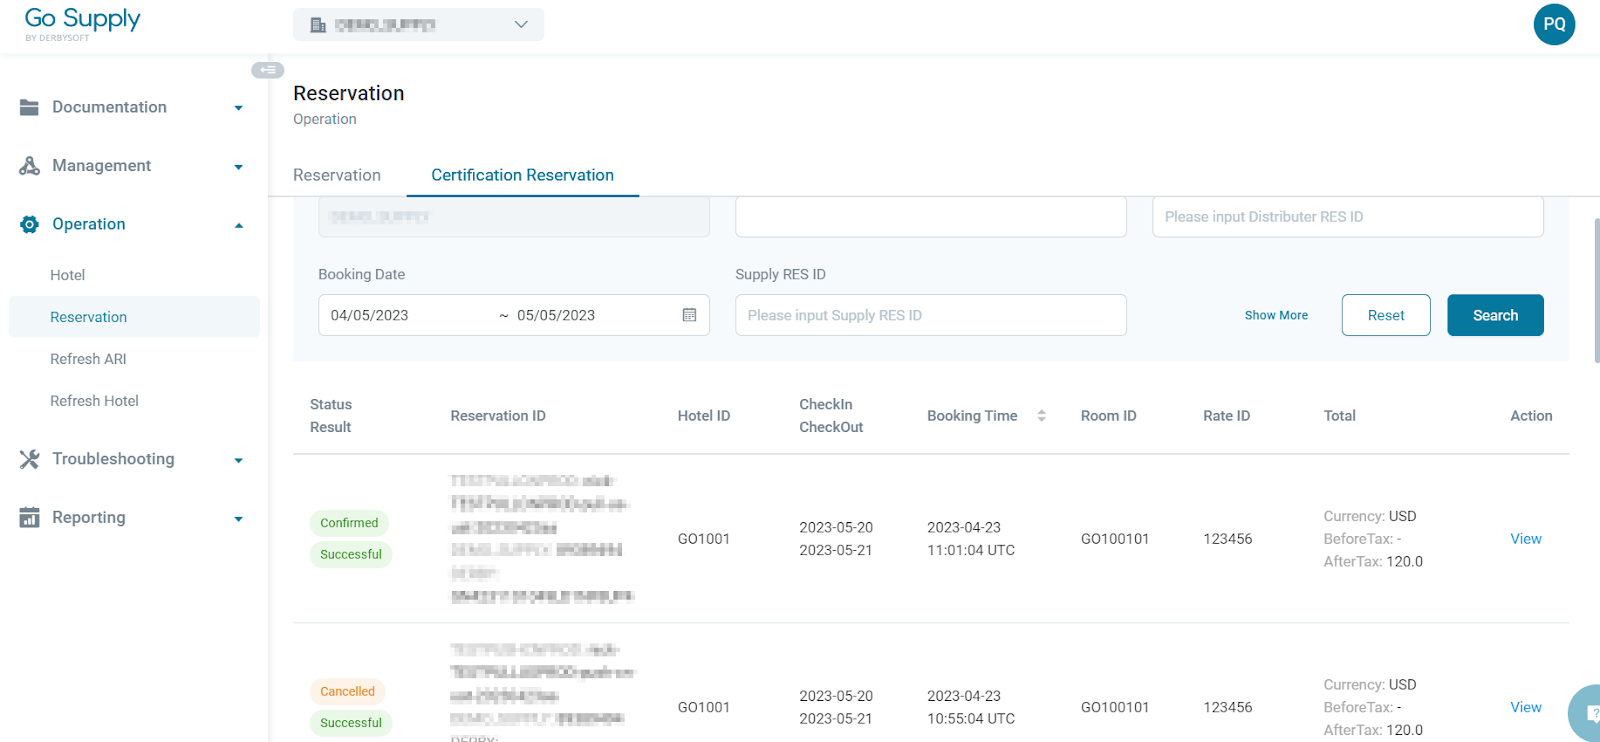
Task: Click the page vertical scrollbar
Action: 1596,290
